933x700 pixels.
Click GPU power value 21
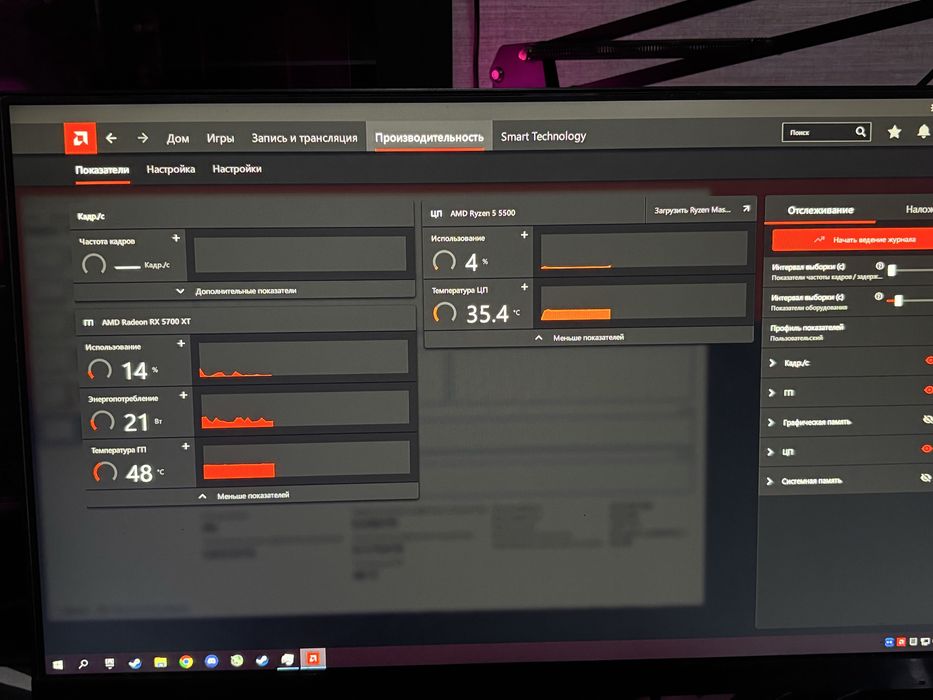(x=136, y=423)
